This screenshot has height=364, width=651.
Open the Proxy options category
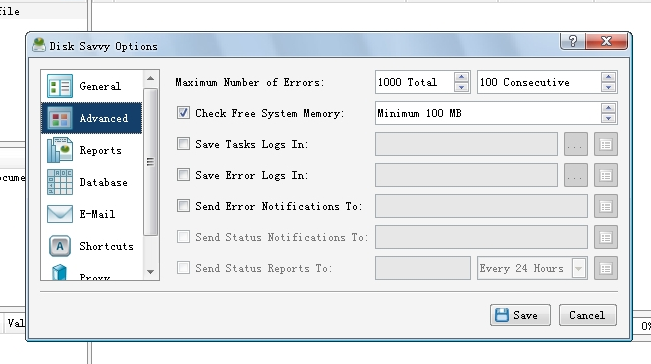click(92, 271)
